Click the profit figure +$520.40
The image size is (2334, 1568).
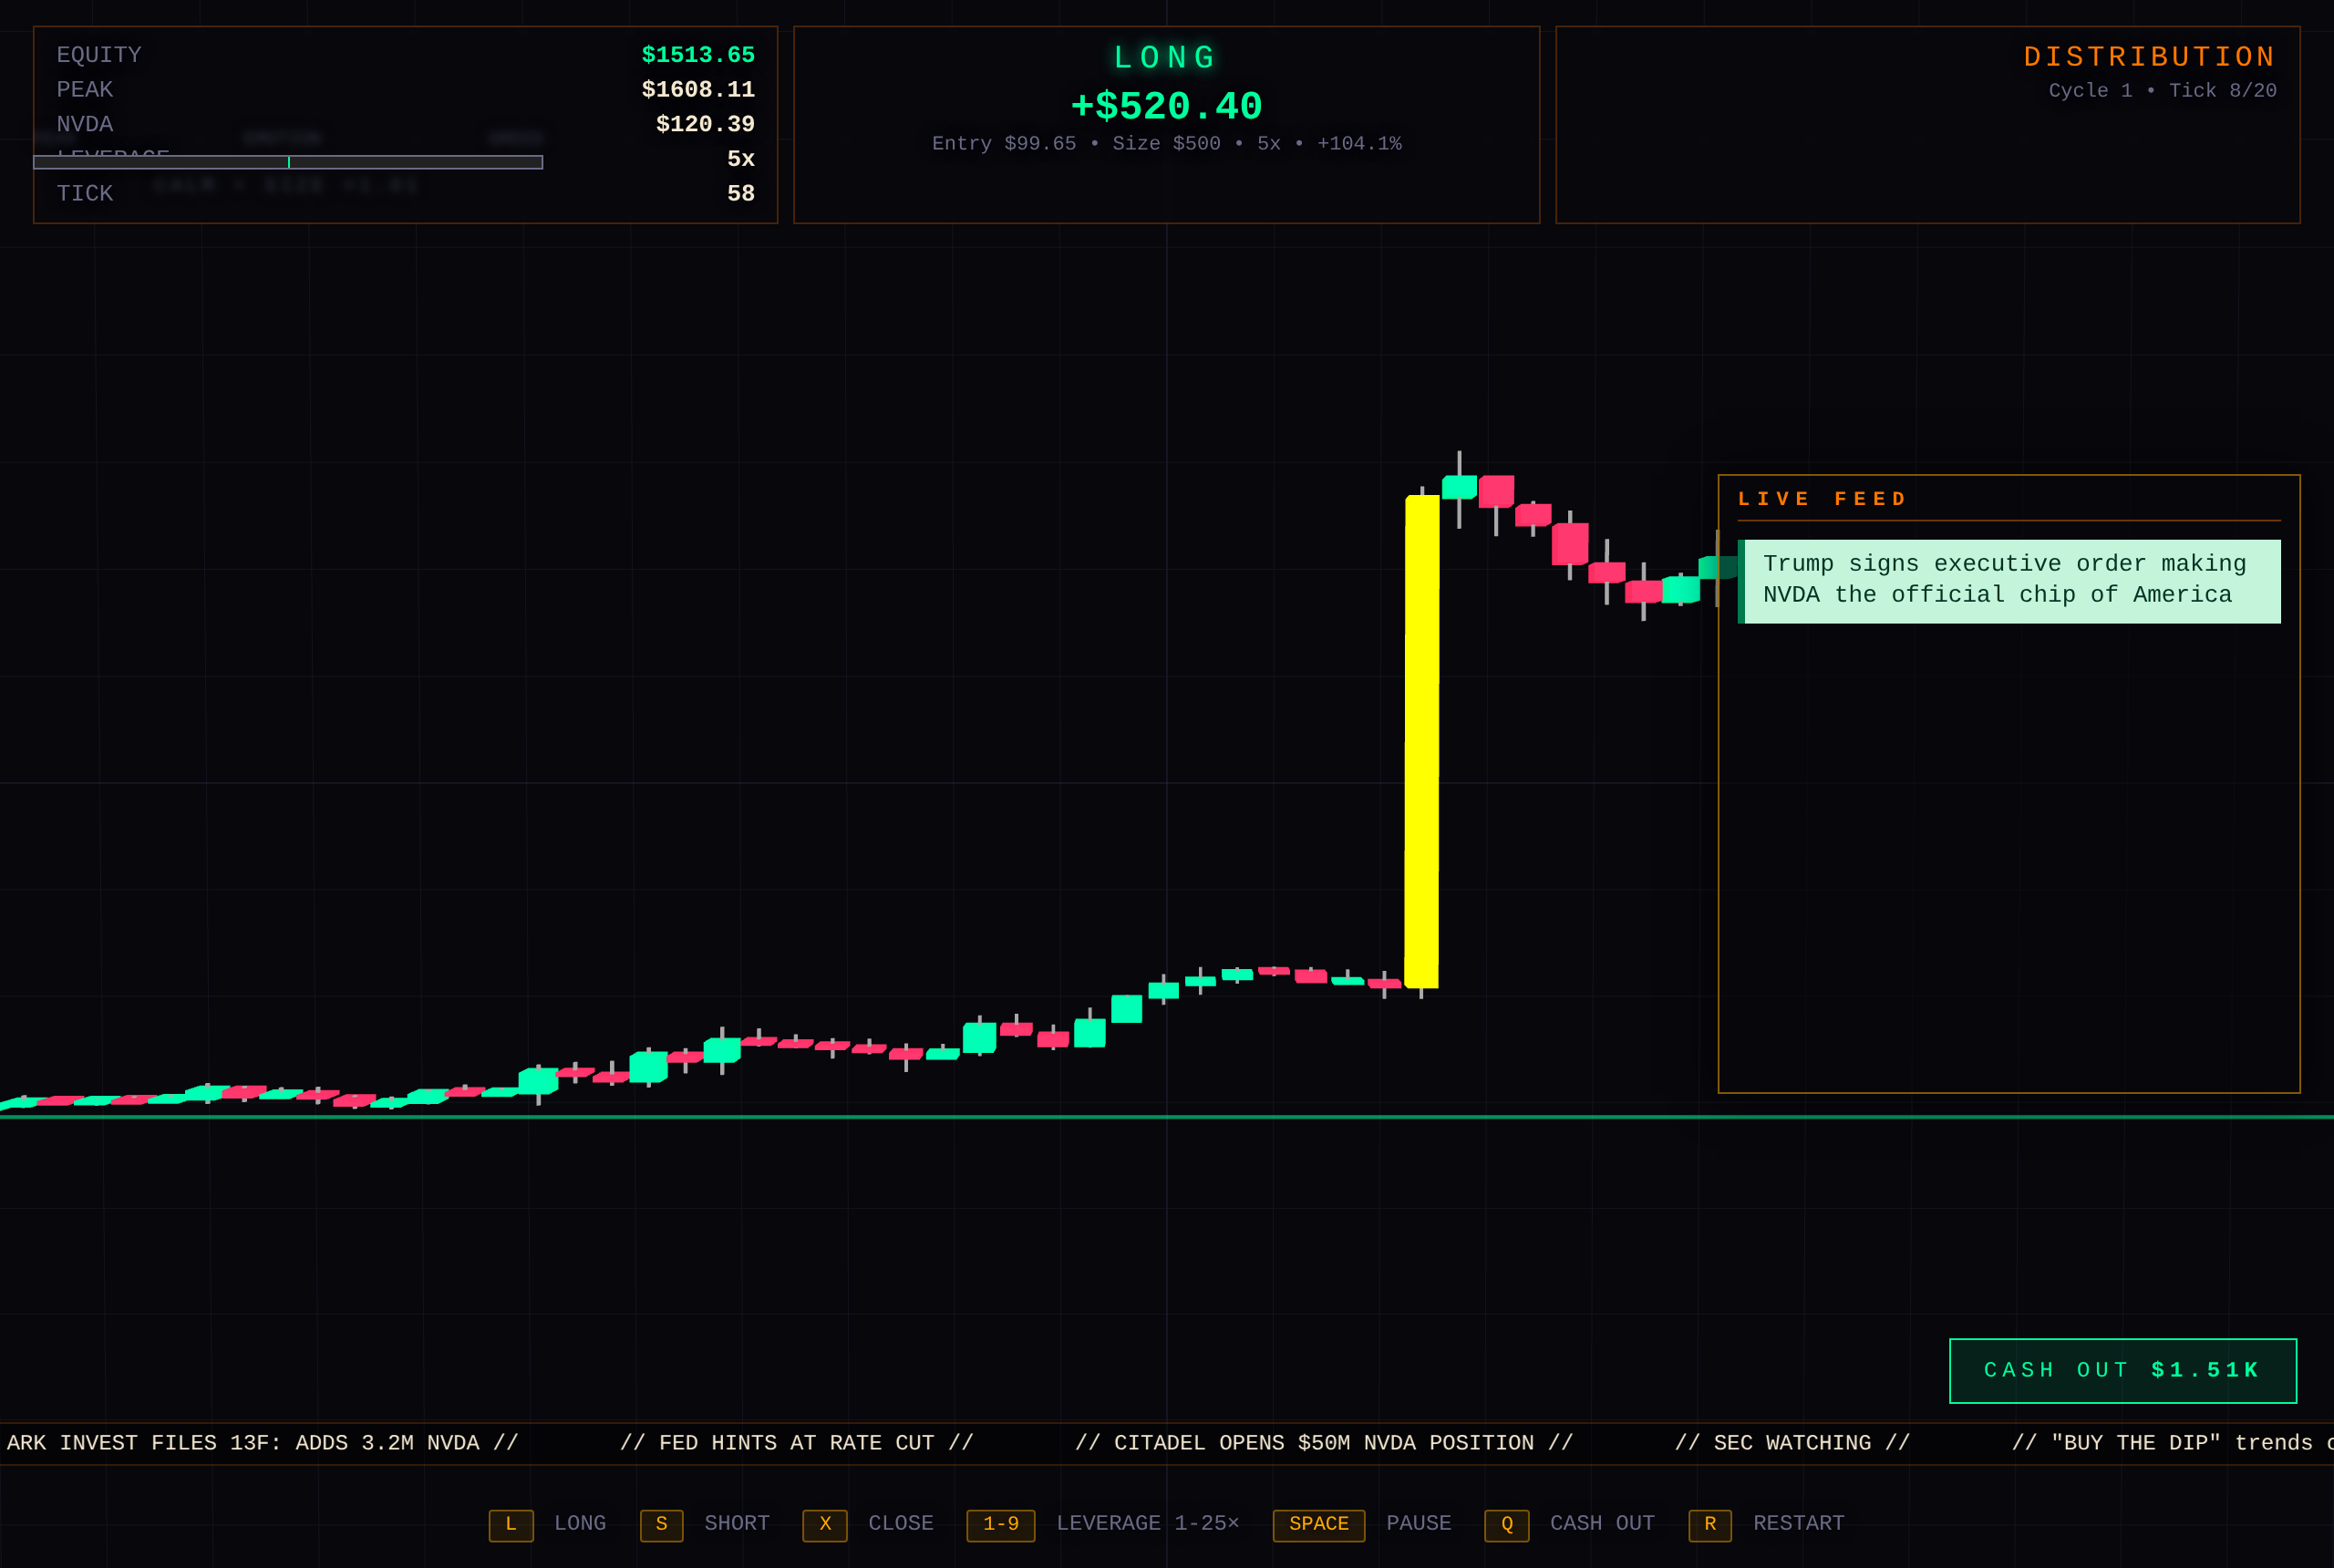[x=1166, y=106]
